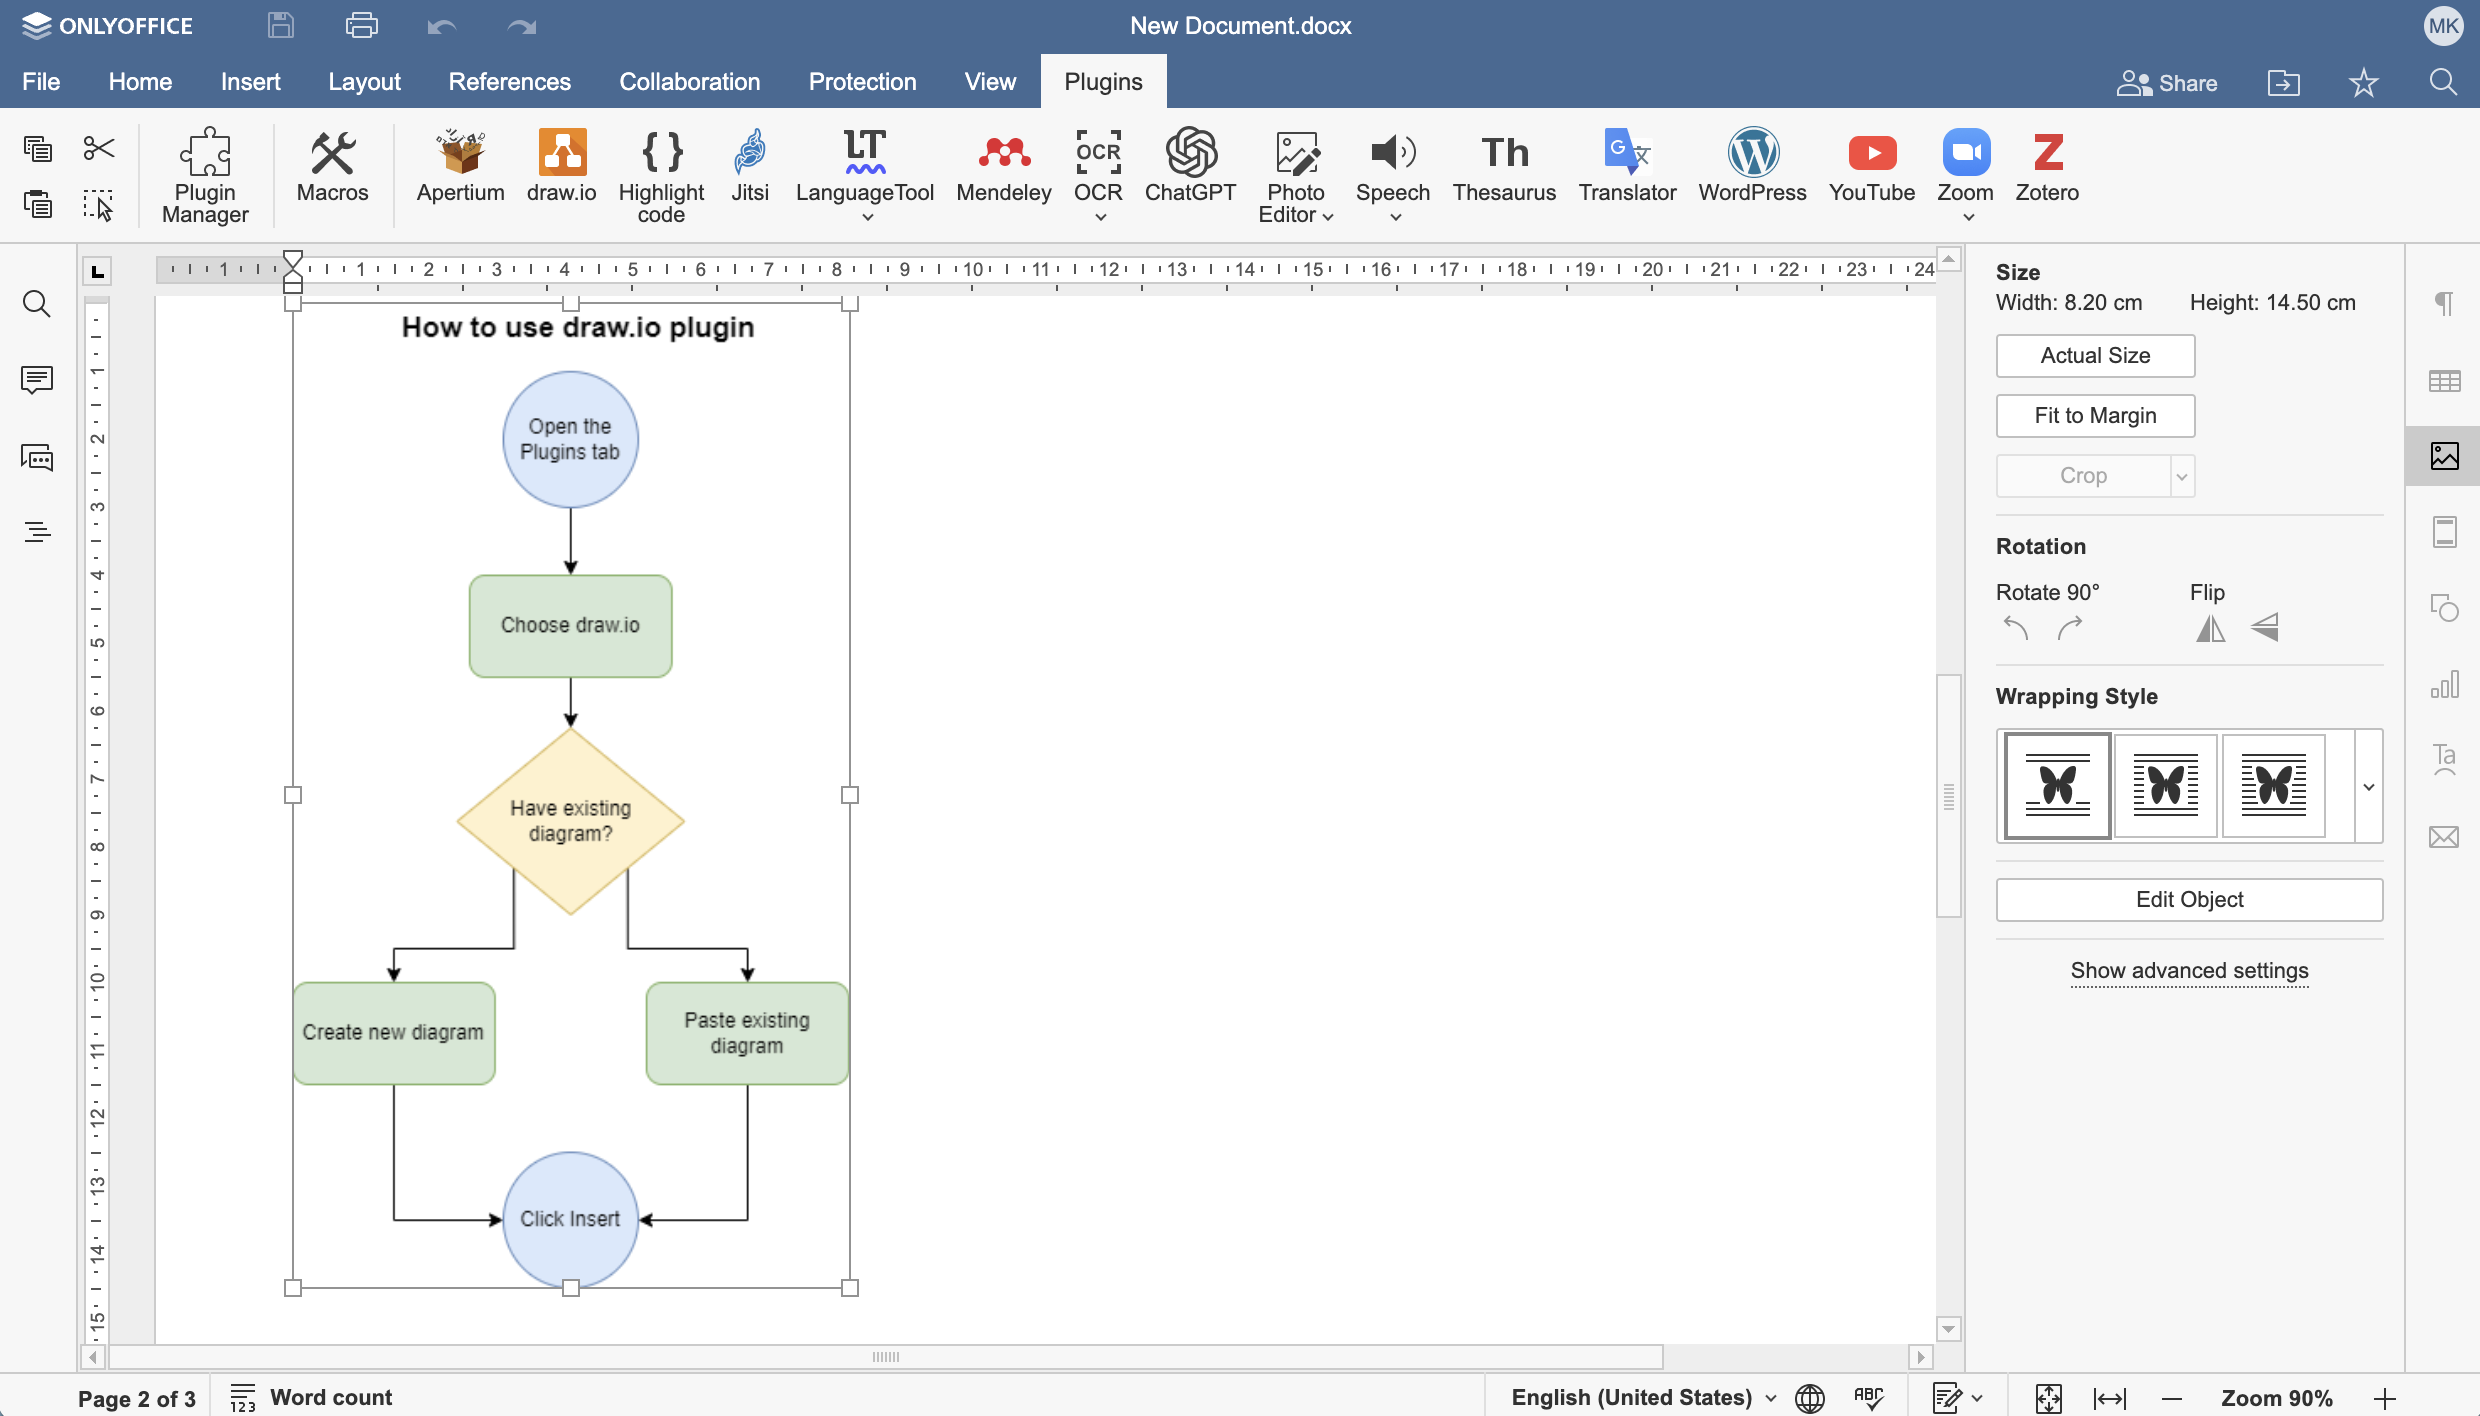Viewport: 2480px width, 1416px height.
Task: Flip image horizontally
Action: (x=2210, y=628)
